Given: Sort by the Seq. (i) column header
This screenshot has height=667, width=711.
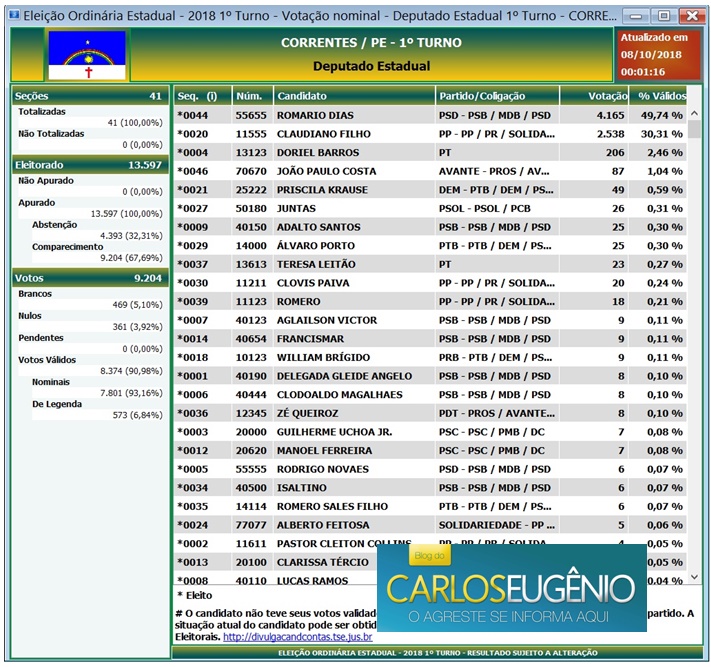Looking at the screenshot, I should point(203,96).
